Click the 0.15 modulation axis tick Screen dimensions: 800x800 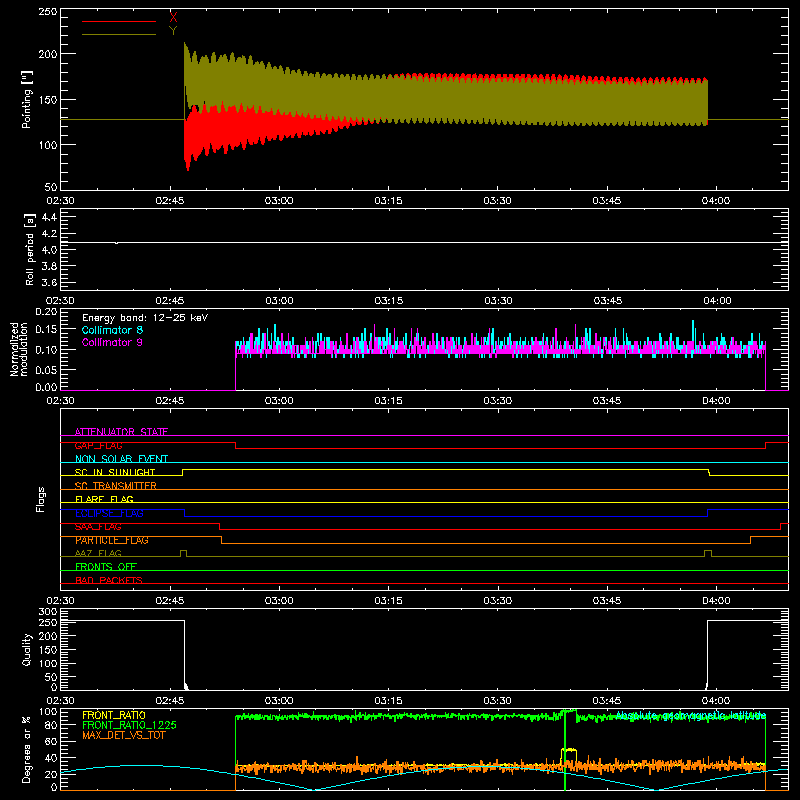coord(46,330)
